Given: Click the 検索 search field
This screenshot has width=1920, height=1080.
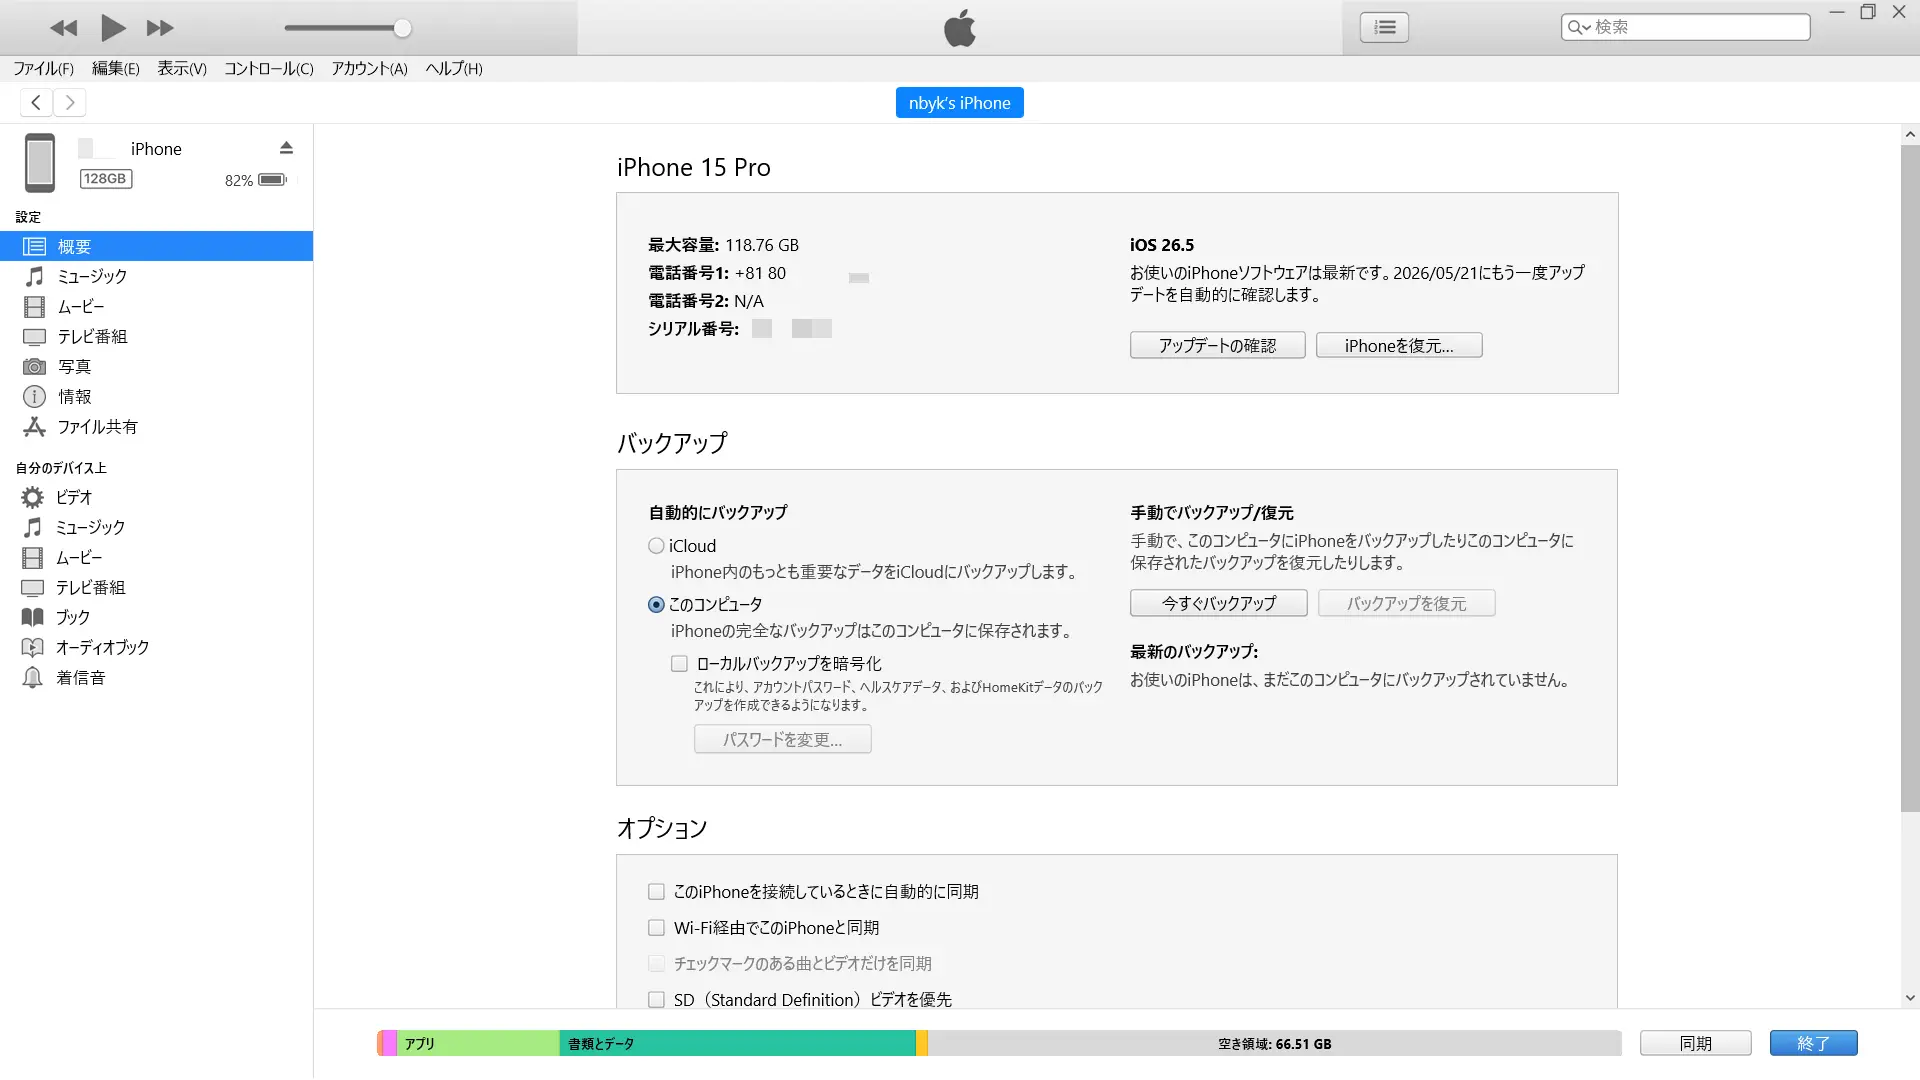Looking at the screenshot, I should pyautogui.click(x=1685, y=27).
